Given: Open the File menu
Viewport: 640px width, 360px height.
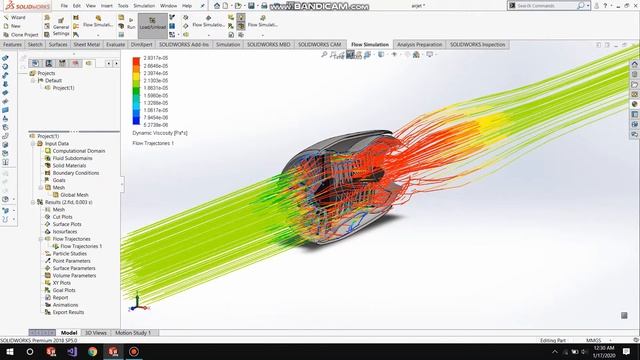Looking at the screenshot, I should 64,6.
